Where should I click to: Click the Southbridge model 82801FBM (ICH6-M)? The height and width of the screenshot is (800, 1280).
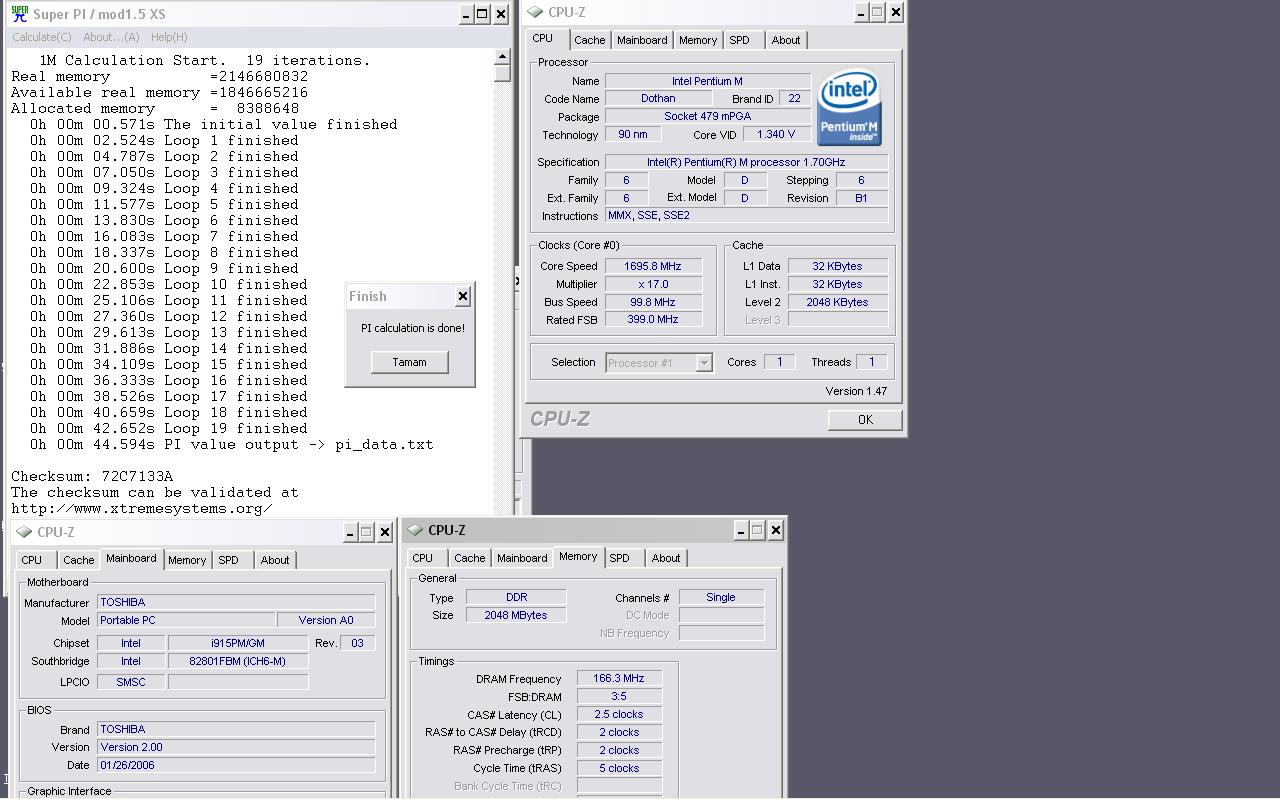coord(238,661)
